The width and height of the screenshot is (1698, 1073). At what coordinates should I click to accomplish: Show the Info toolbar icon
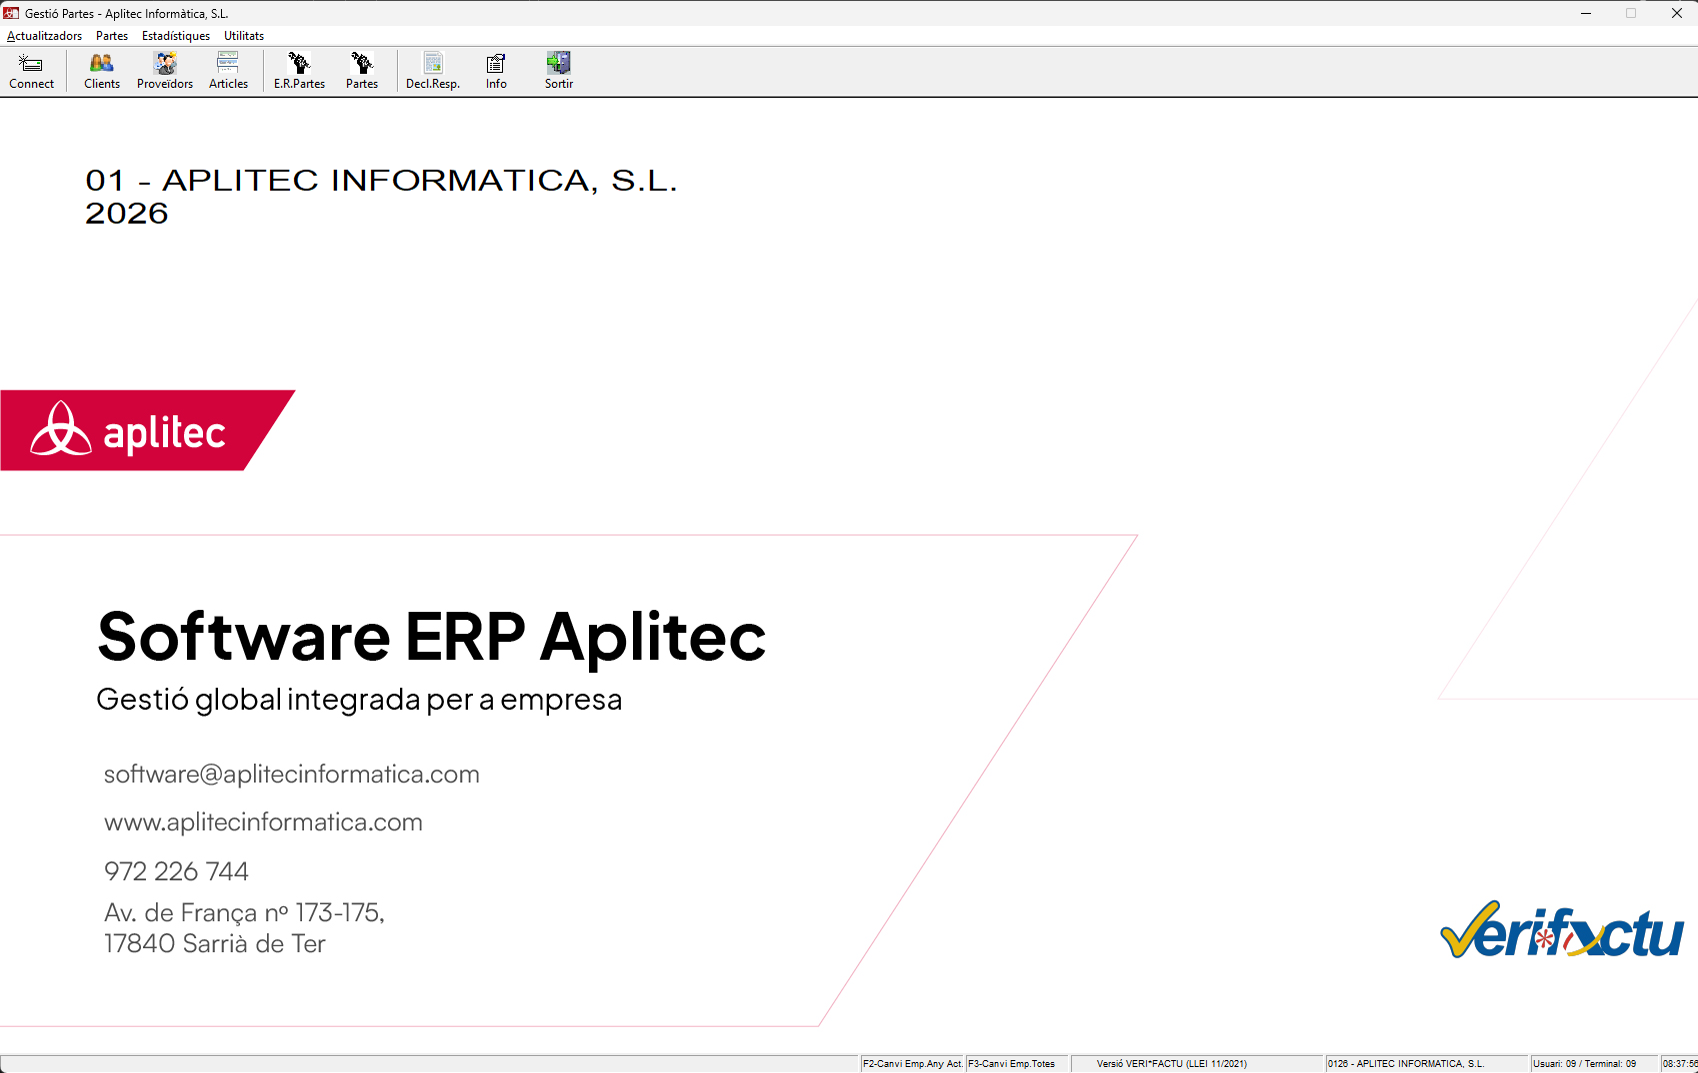pyautogui.click(x=496, y=71)
